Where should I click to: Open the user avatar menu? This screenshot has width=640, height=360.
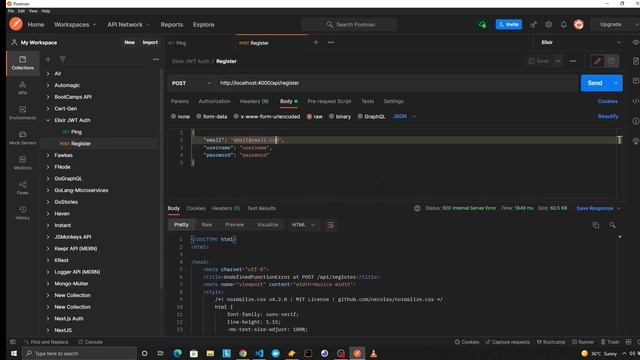click(578, 24)
